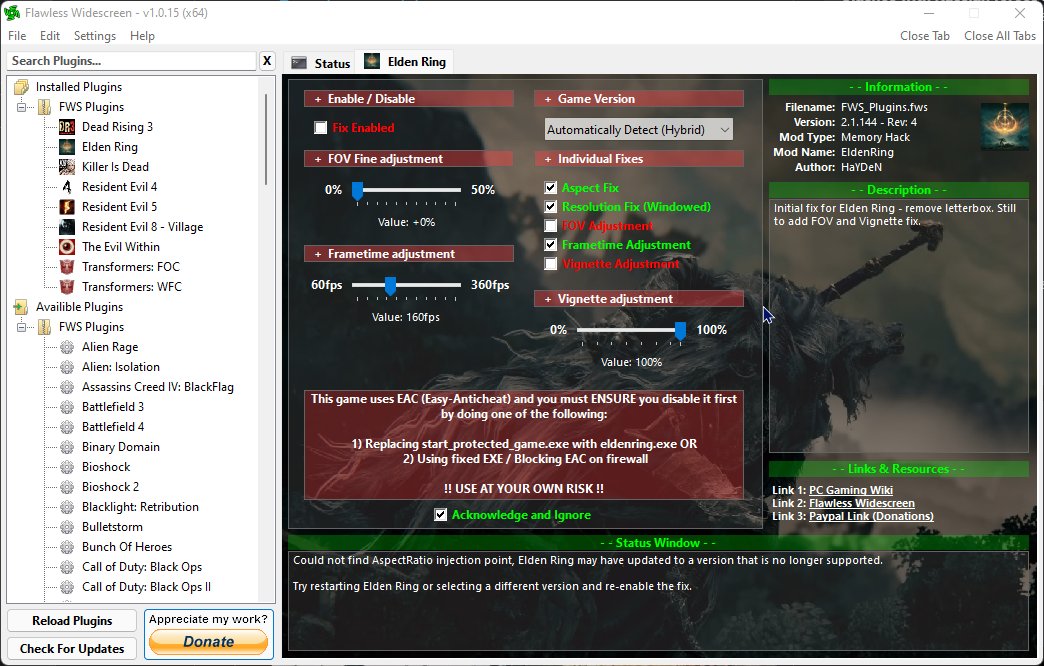Click the Killer Is Dead plugin icon
The image size is (1044, 666).
point(67,166)
